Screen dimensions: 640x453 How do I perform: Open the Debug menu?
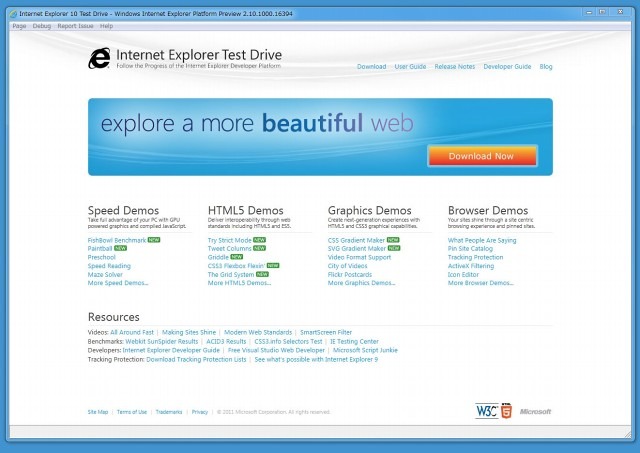(42, 26)
